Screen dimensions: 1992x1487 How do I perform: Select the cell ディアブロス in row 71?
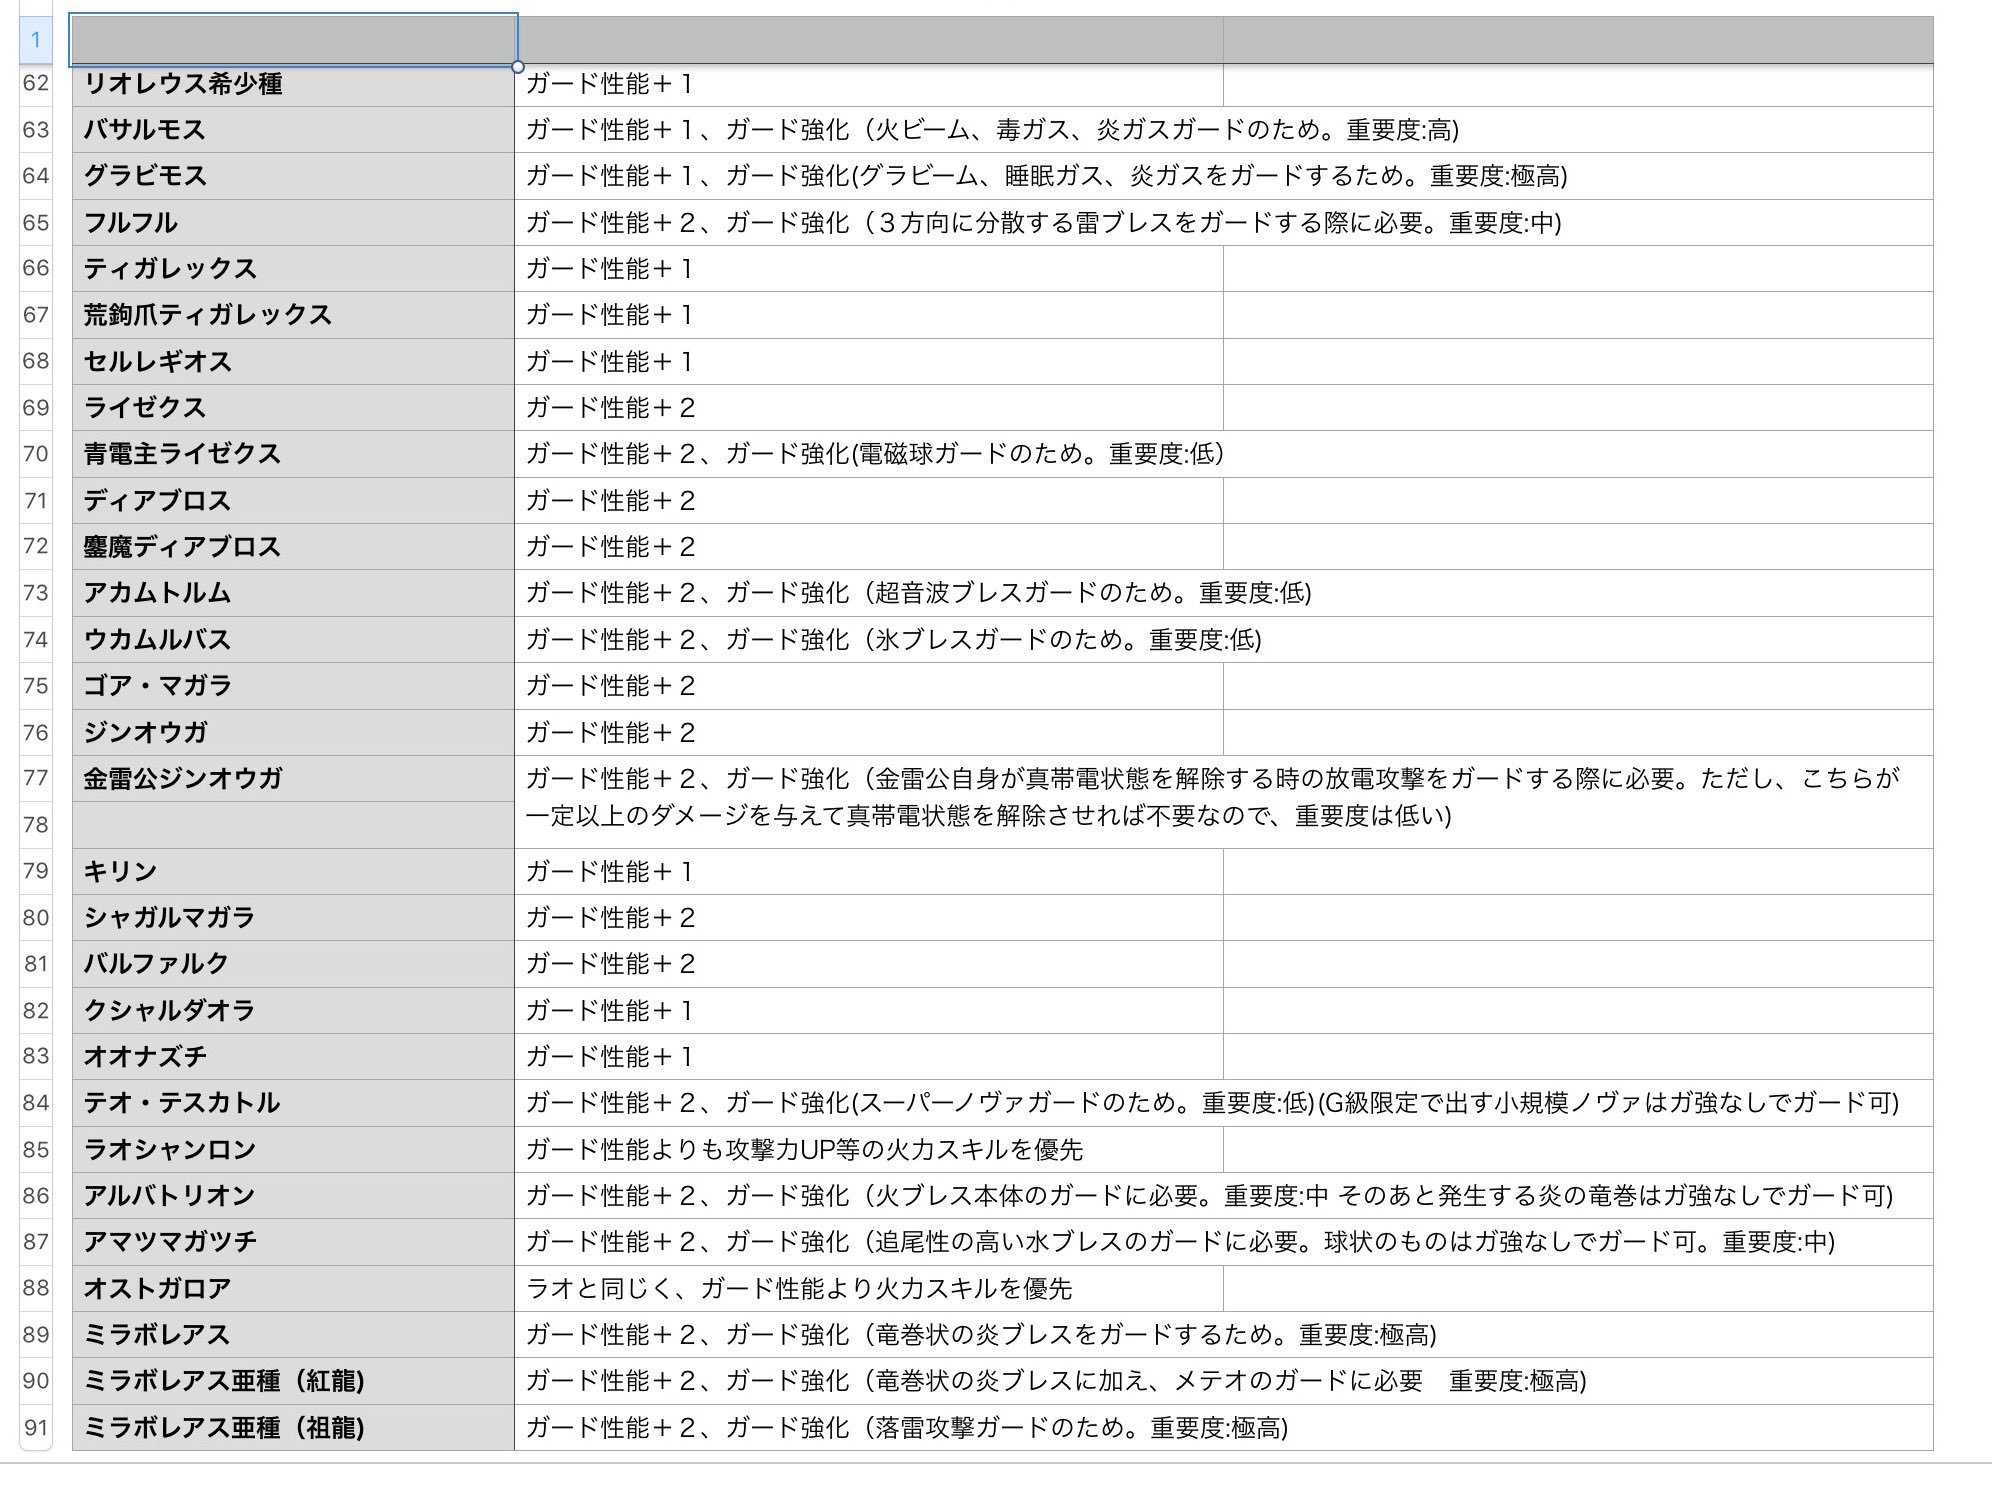293,500
